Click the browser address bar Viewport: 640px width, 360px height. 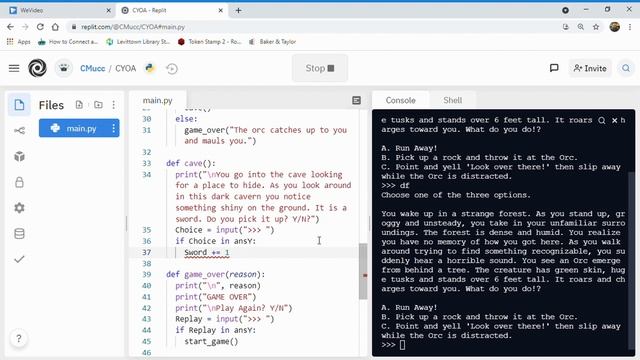click(x=314, y=27)
